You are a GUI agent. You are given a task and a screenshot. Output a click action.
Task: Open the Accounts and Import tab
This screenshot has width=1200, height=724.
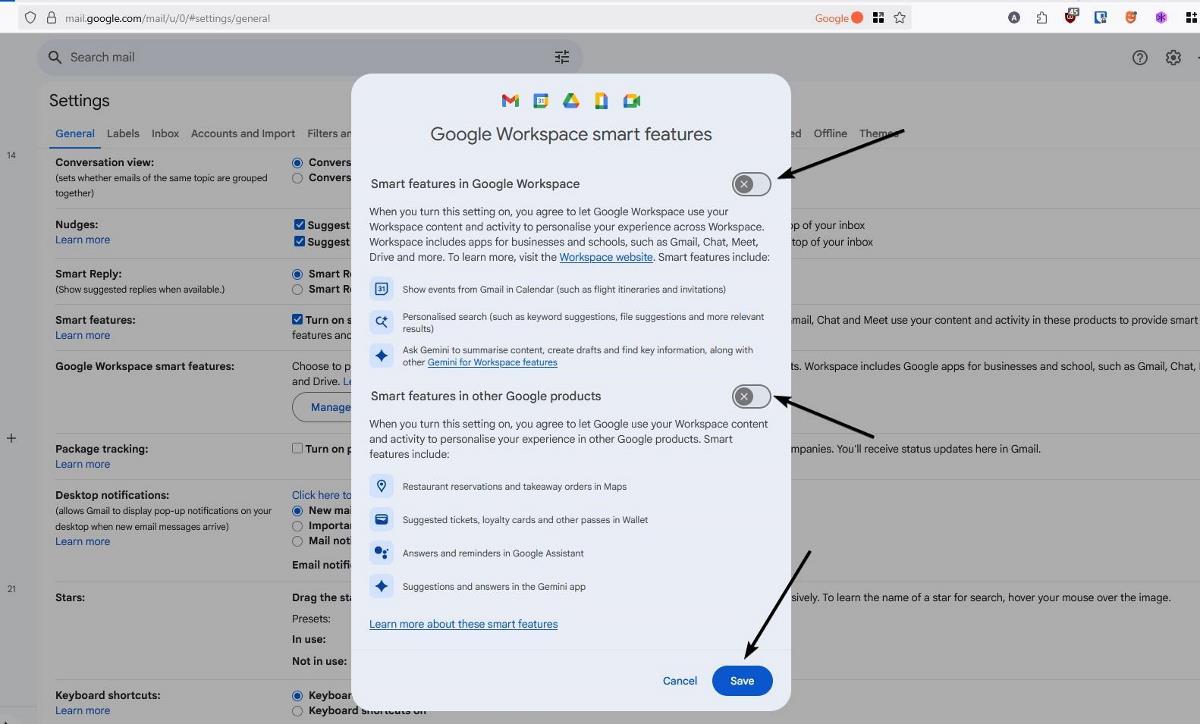(x=243, y=134)
